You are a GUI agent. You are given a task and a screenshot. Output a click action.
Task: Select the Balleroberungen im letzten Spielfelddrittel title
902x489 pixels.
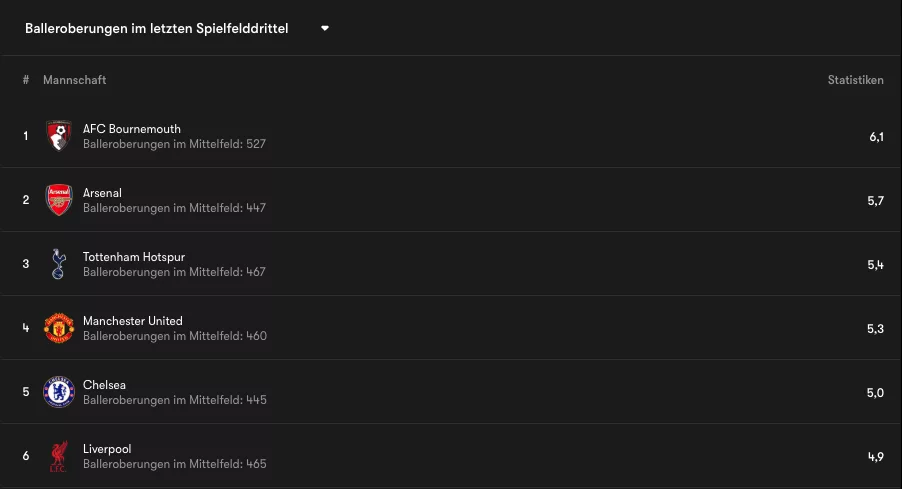(x=156, y=28)
